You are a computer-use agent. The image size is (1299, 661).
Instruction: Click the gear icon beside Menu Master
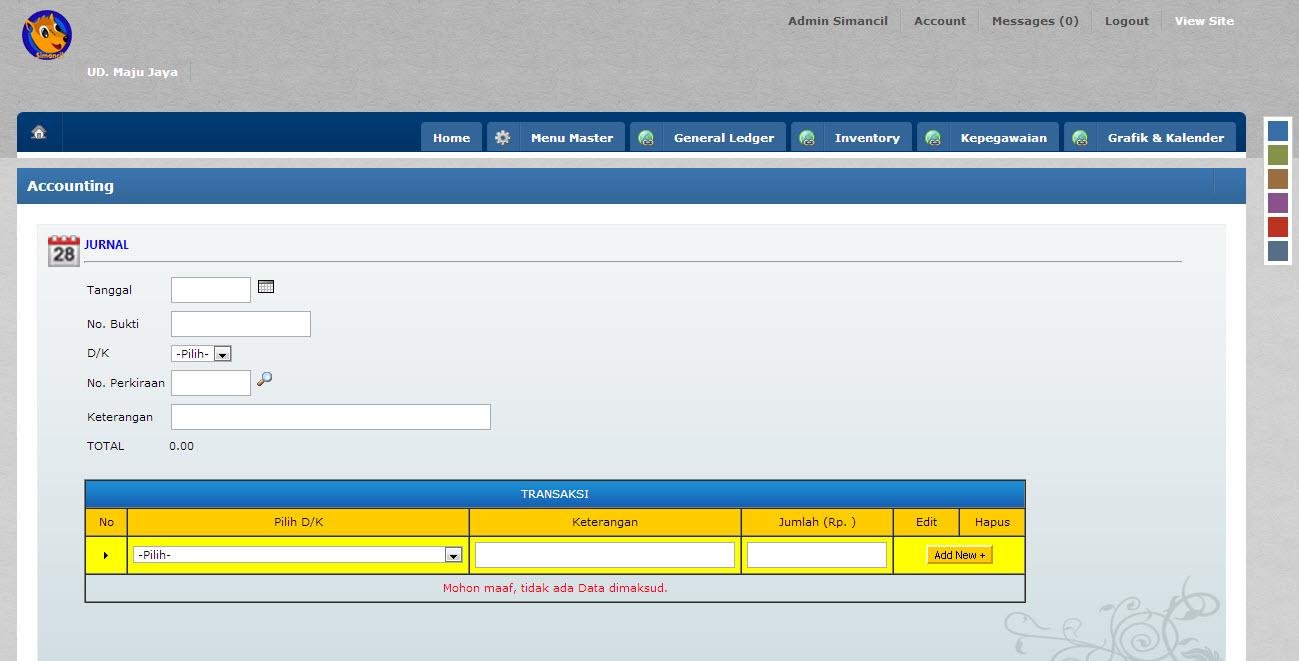coord(502,137)
